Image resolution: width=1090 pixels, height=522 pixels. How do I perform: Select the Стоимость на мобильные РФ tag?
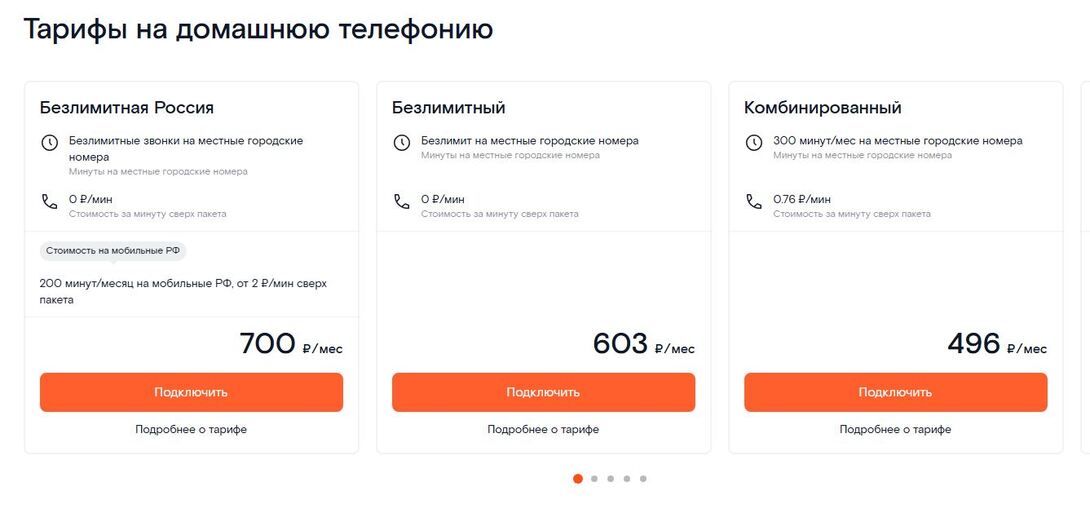pyautogui.click(x=113, y=250)
